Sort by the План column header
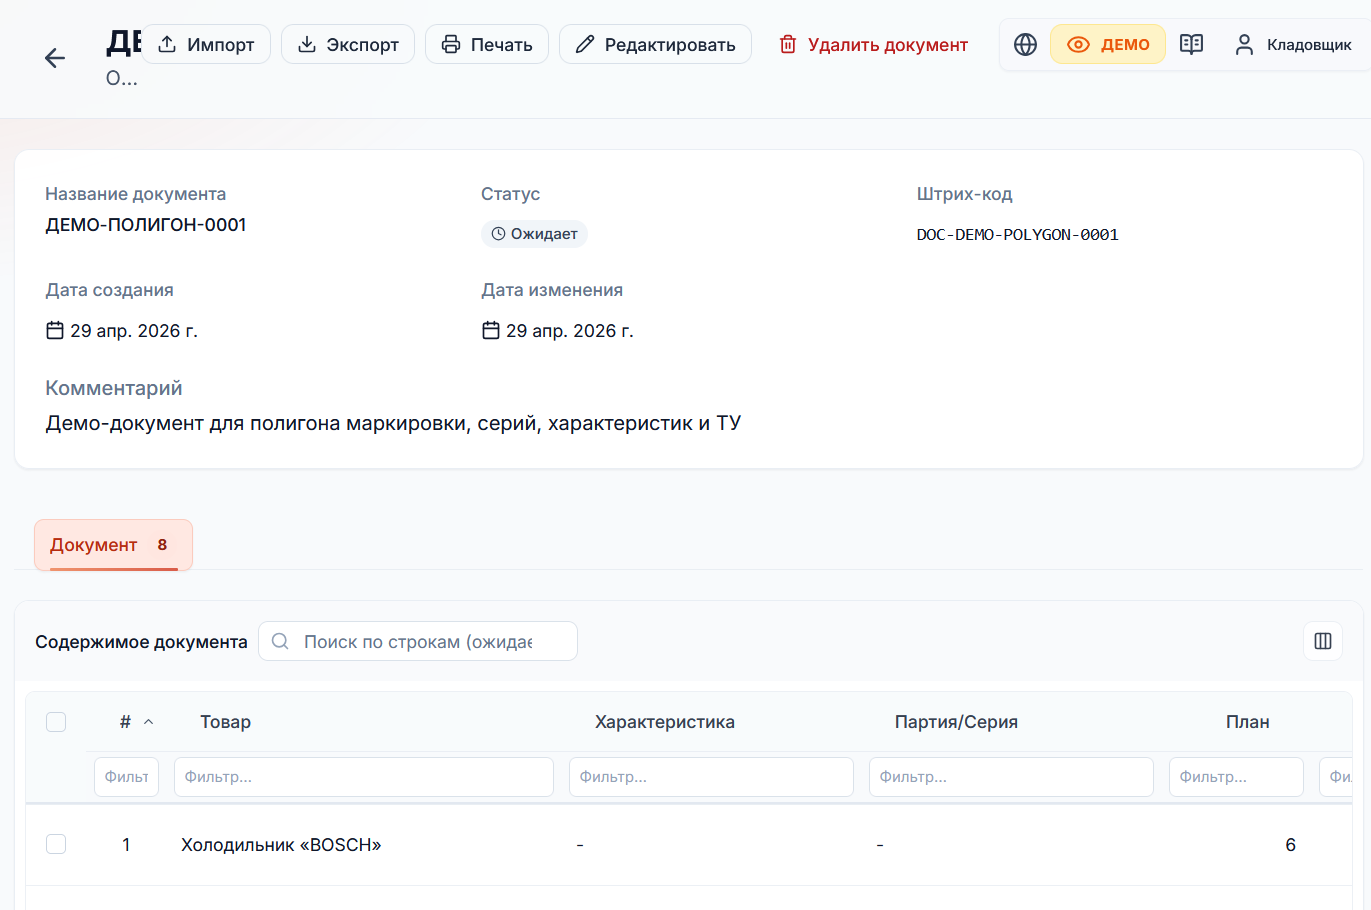Screen dimensions: 1371x910 point(1248,722)
